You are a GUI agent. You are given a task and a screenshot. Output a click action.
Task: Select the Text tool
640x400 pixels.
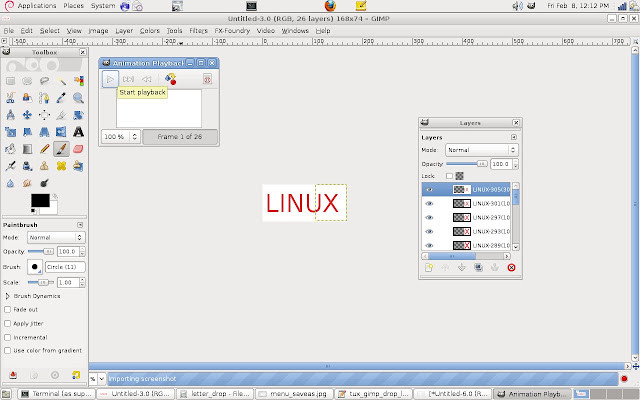pyautogui.click(x=78, y=132)
